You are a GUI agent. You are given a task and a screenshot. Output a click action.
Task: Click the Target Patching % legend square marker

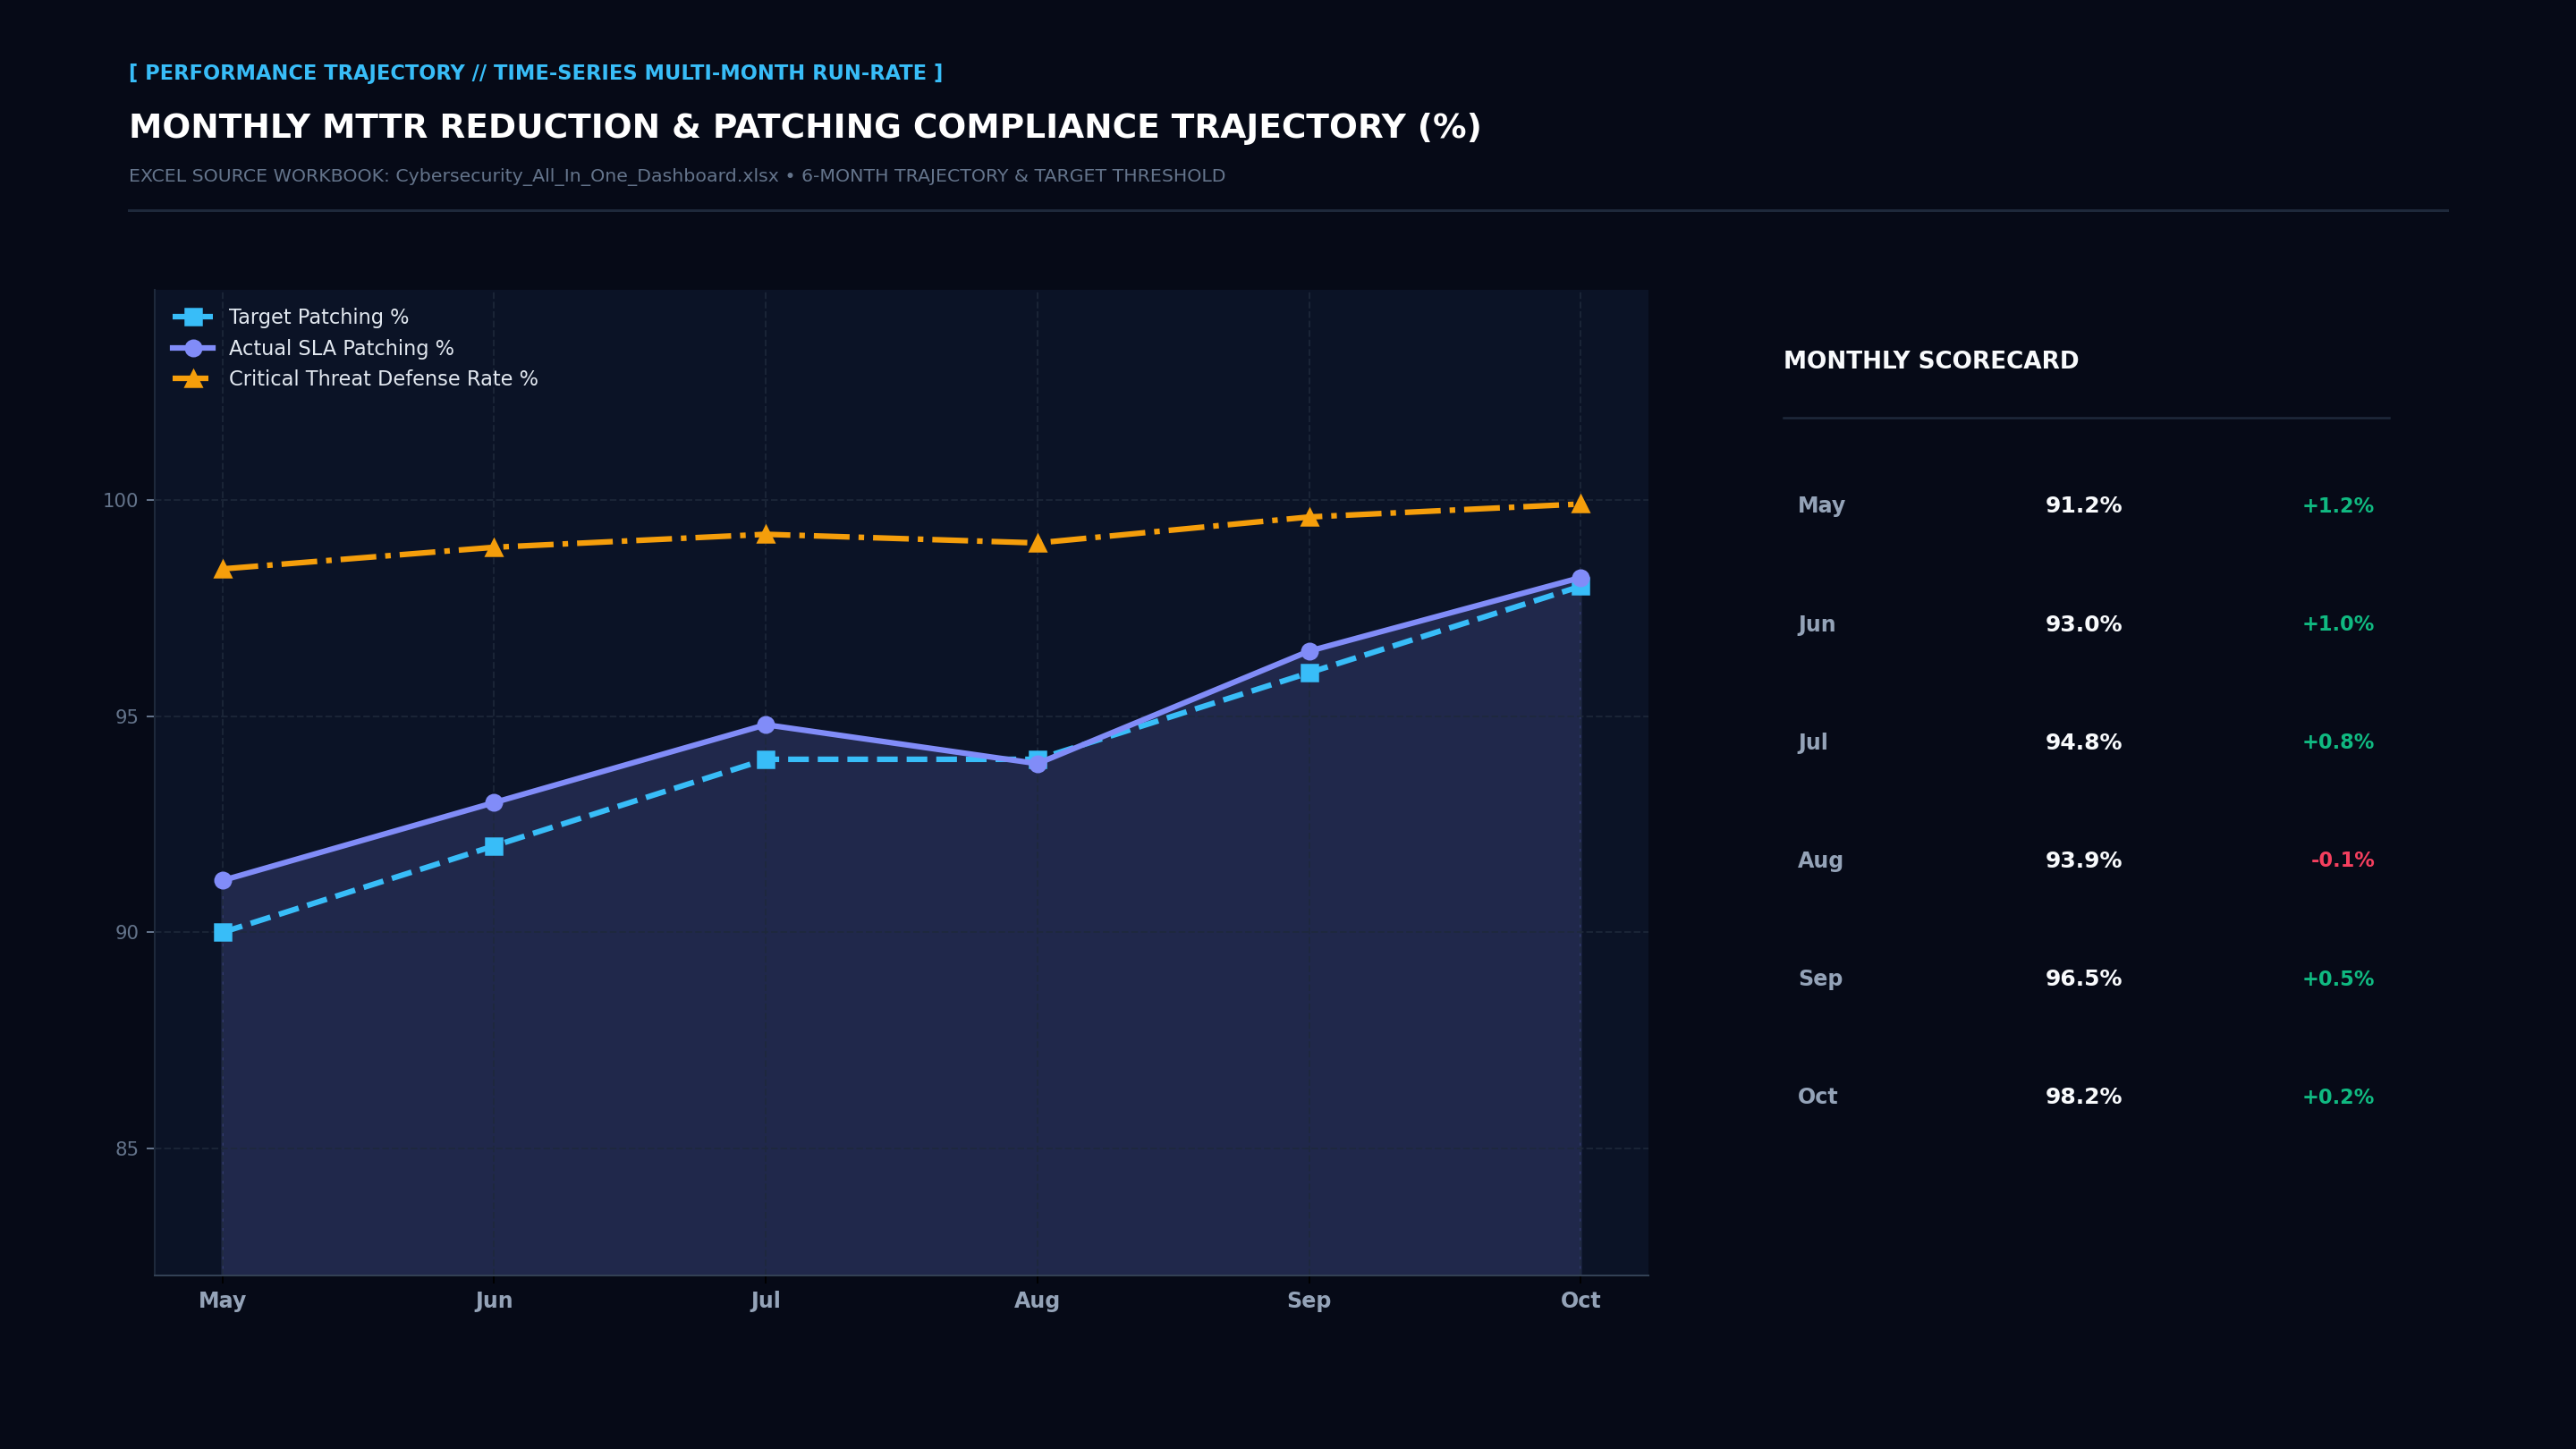[x=193, y=317]
